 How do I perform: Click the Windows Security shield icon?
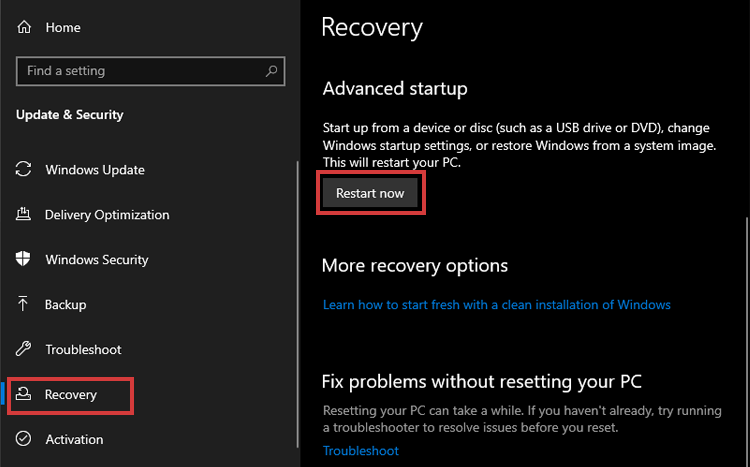point(23,259)
